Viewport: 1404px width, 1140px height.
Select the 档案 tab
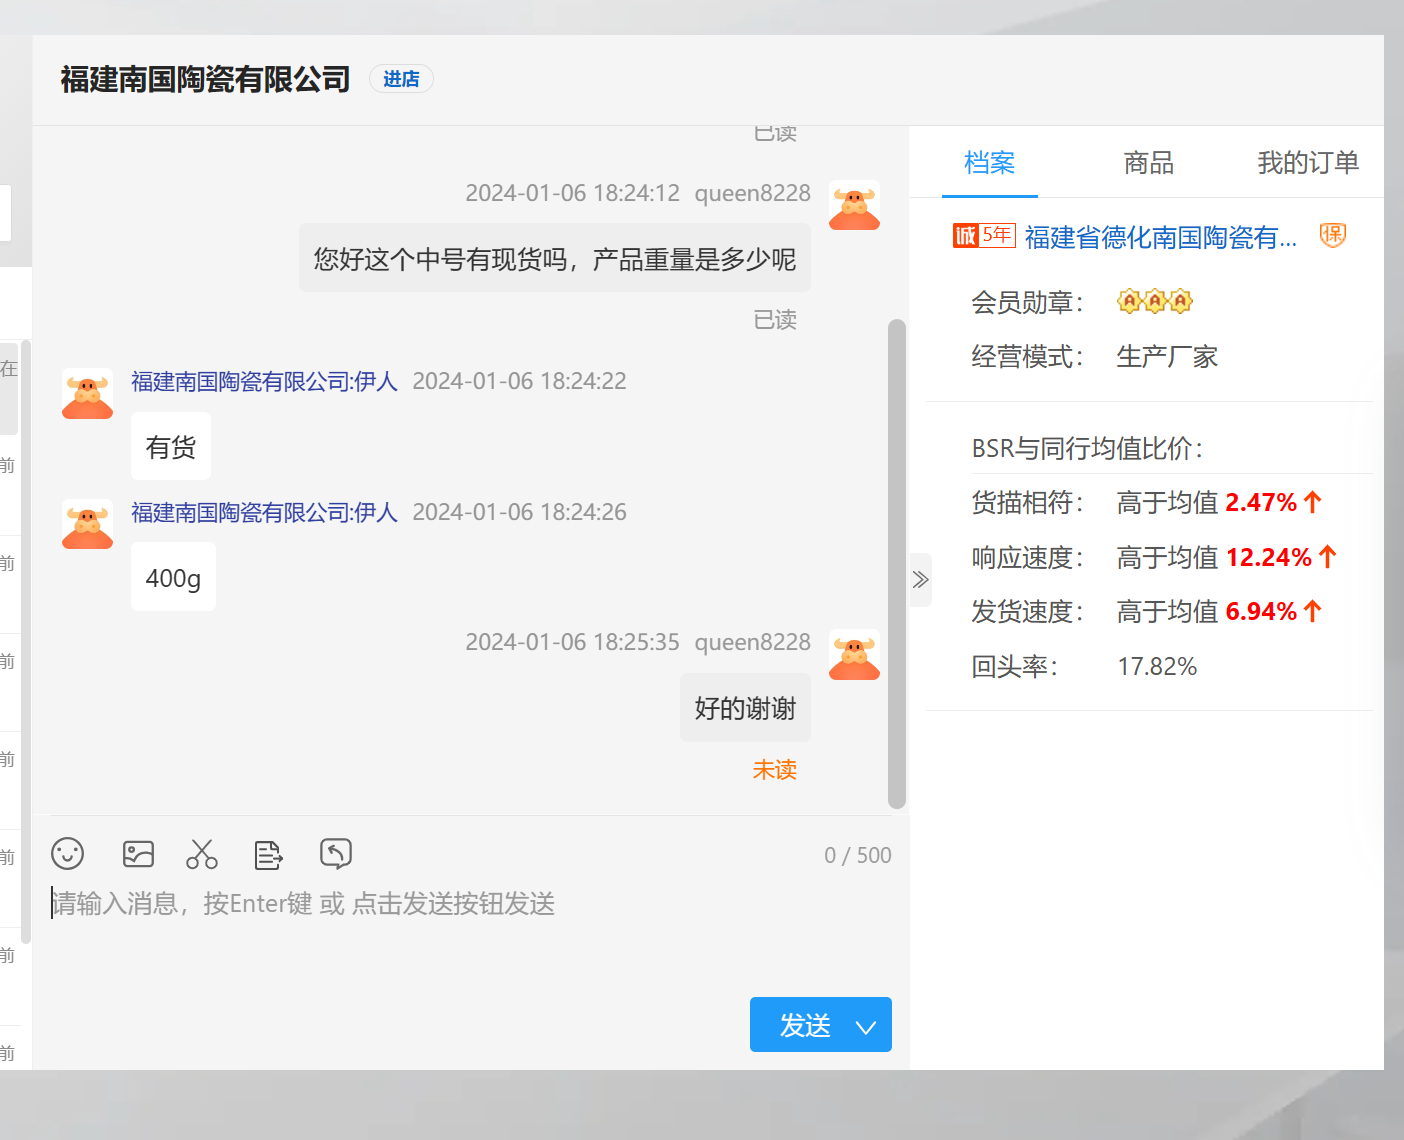pyautogui.click(x=989, y=163)
